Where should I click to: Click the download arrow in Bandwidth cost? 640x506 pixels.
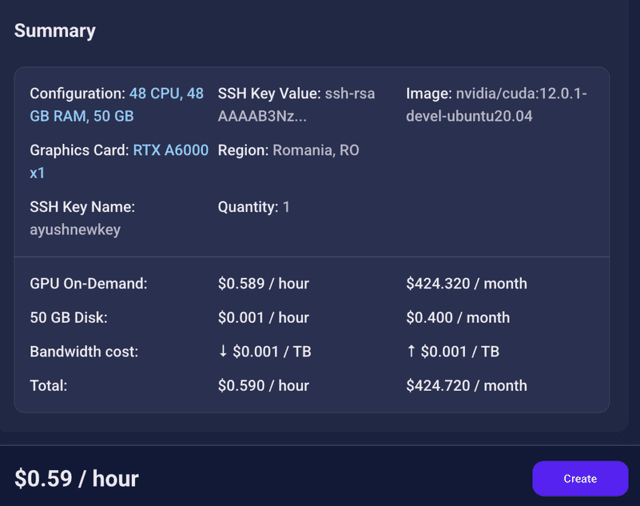click(x=223, y=351)
